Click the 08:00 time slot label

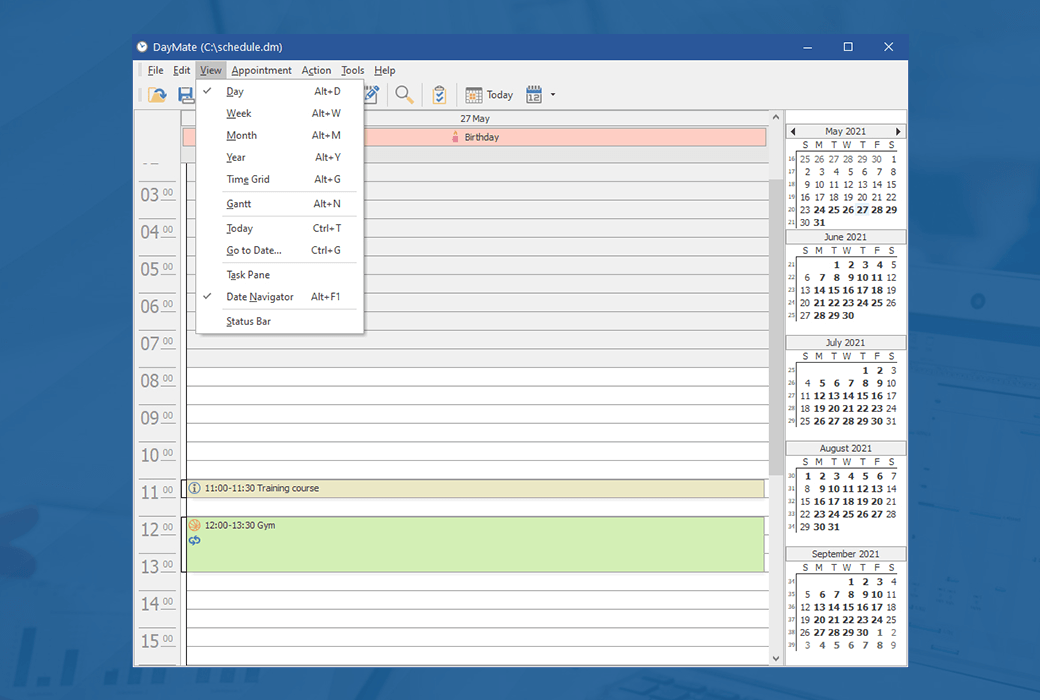click(x=157, y=381)
